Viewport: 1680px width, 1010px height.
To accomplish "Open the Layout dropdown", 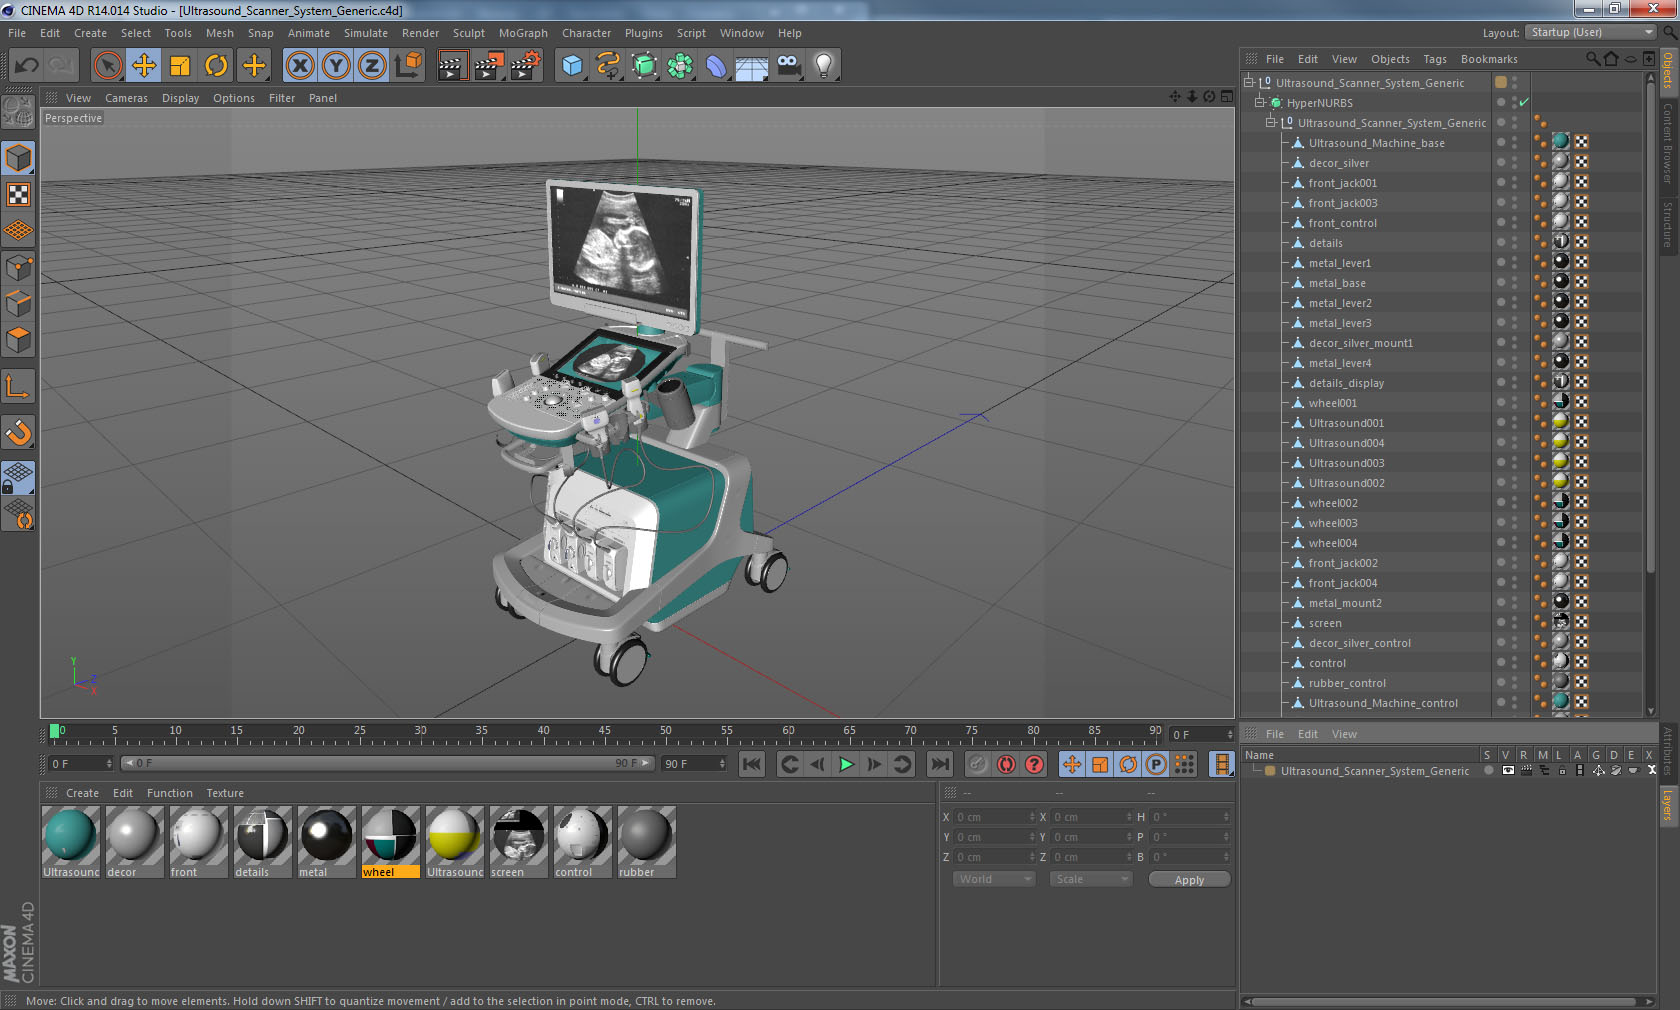I will click(1592, 33).
